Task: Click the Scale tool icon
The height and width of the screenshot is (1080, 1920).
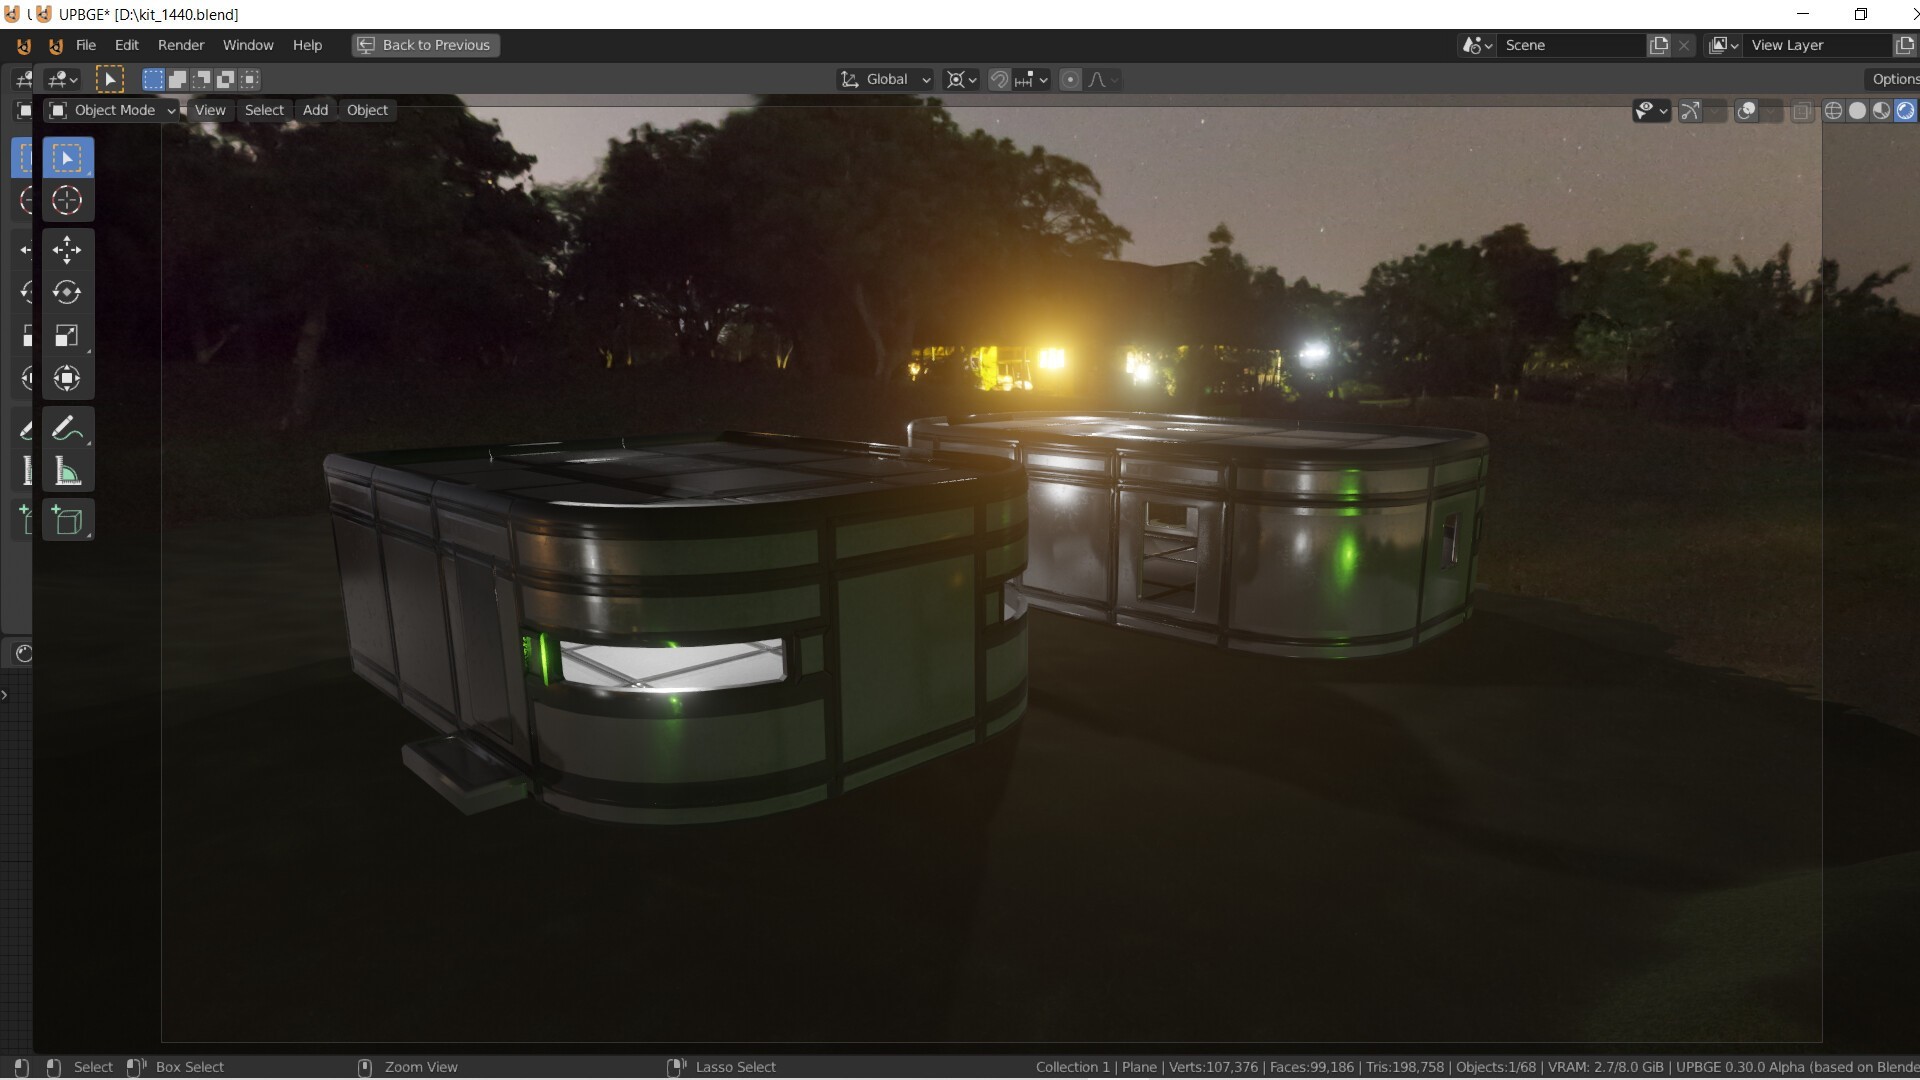Action: (66, 335)
